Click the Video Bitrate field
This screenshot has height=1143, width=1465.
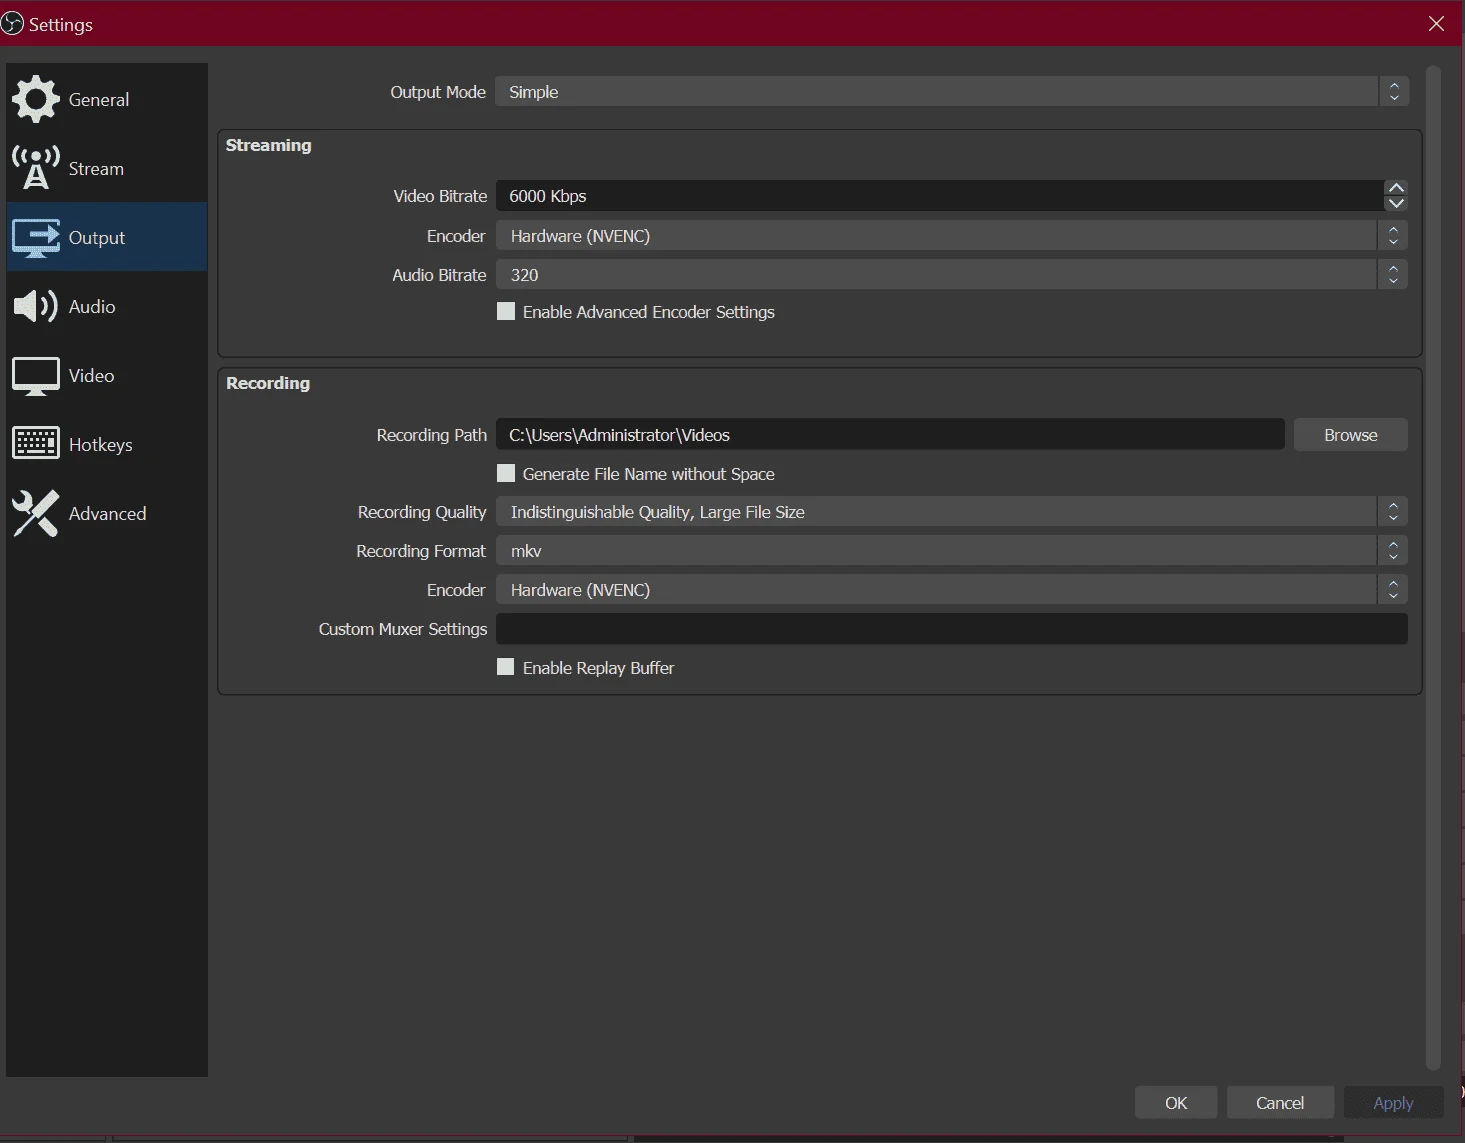click(x=940, y=196)
